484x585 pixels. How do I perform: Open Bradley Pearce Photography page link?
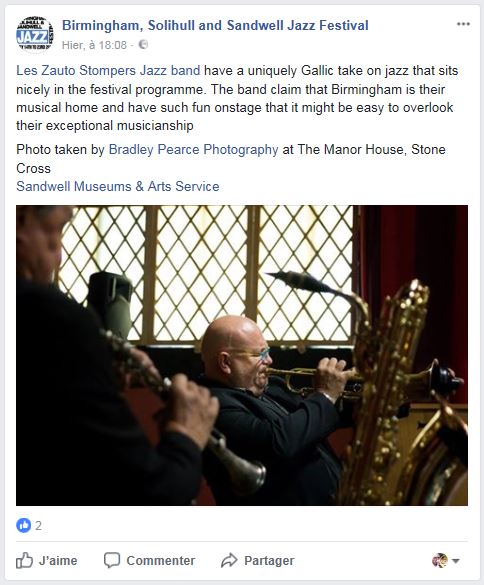click(x=193, y=150)
